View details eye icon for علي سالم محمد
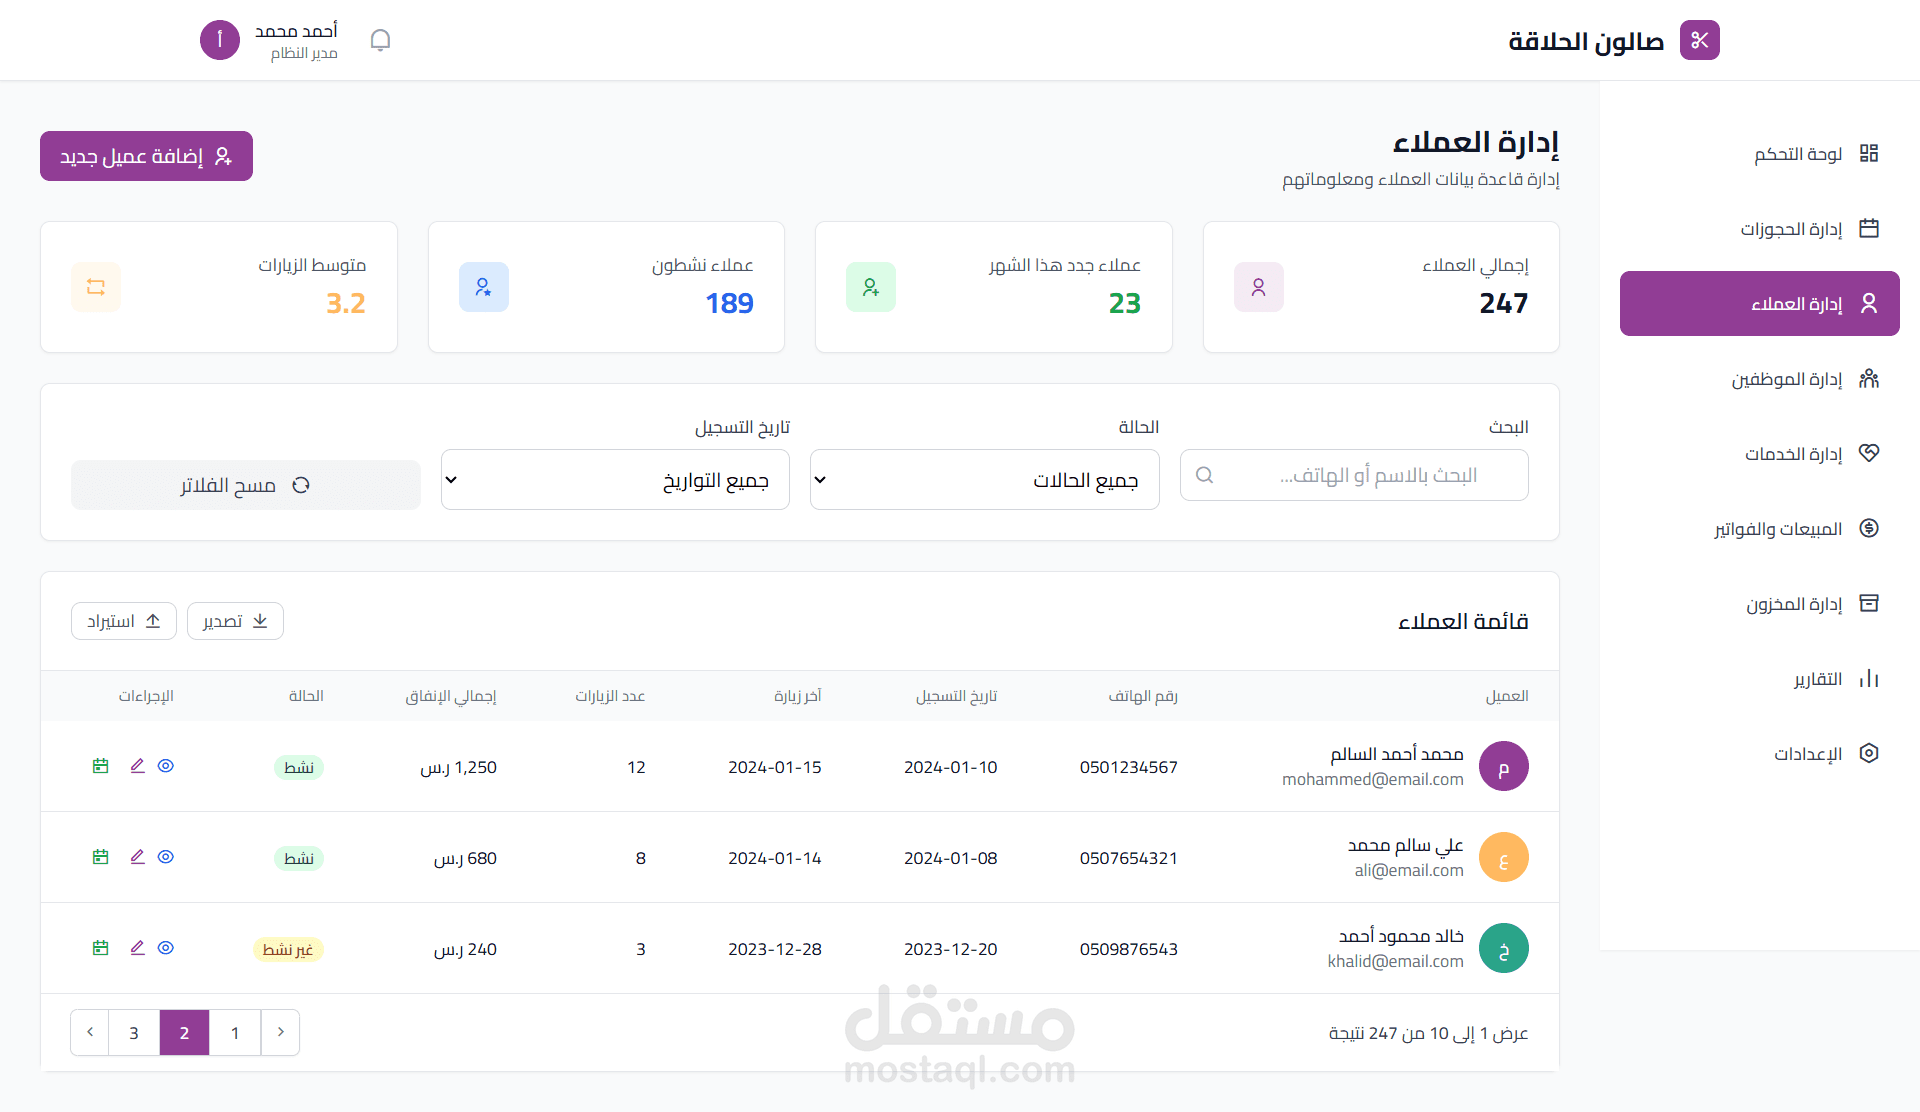1920x1112 pixels. pyautogui.click(x=166, y=857)
